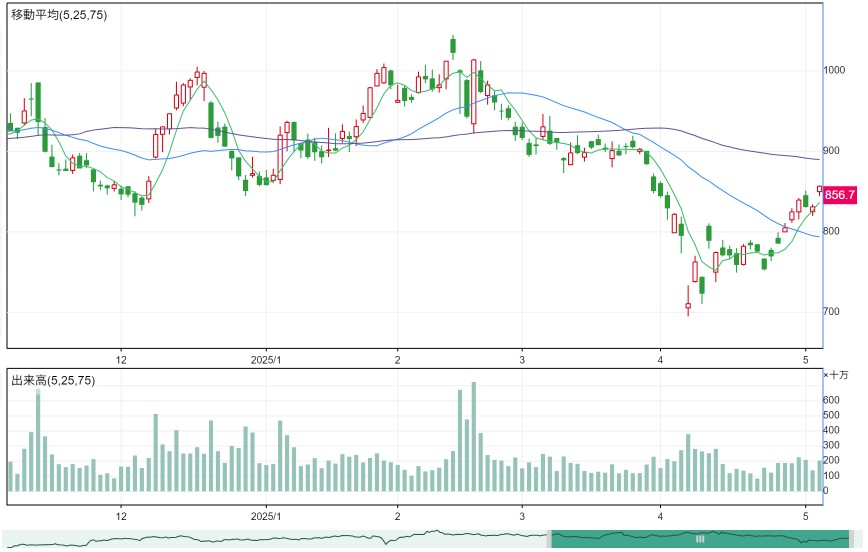The width and height of the screenshot is (868, 552).
Task: Grab the range selector's center grip handle
Action: click(x=700, y=539)
